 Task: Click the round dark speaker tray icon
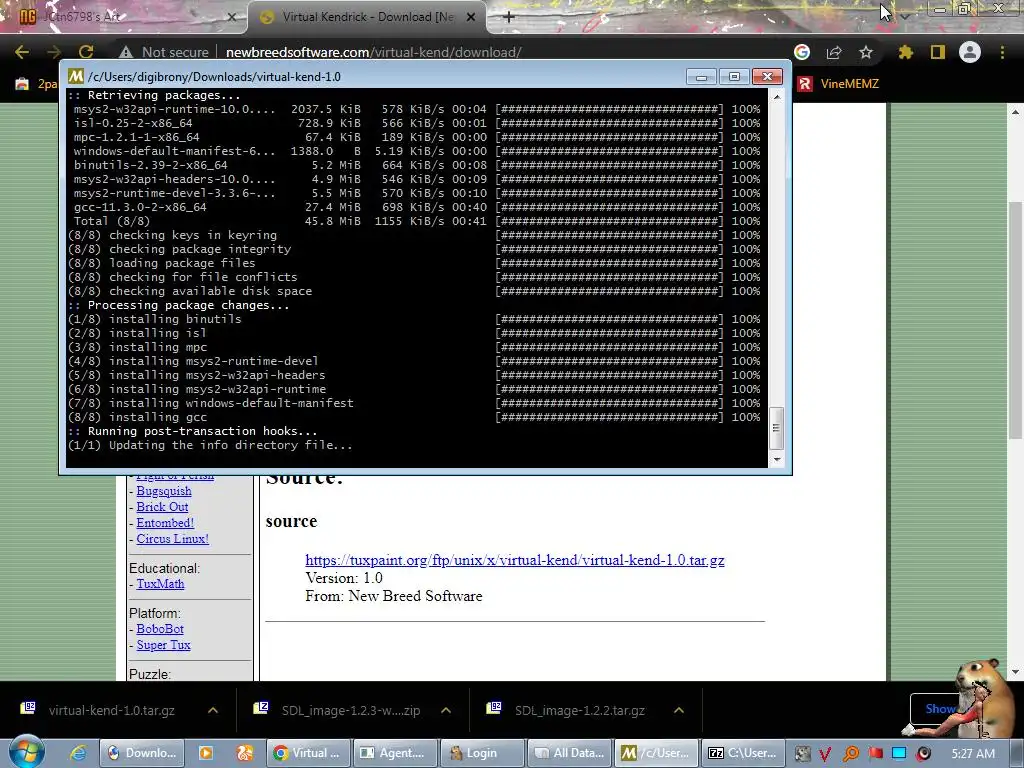(923, 754)
